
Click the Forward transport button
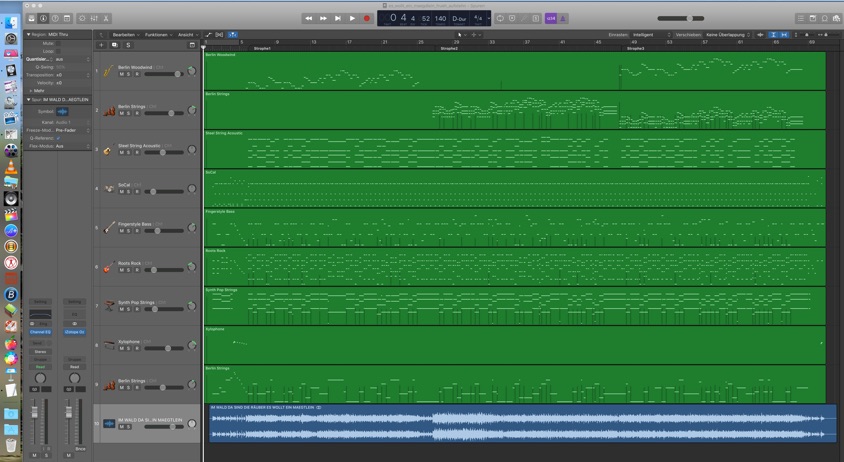(323, 18)
